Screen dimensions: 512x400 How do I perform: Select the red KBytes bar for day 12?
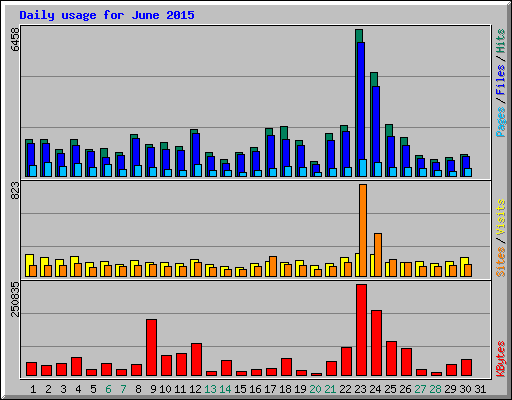pos(196,360)
